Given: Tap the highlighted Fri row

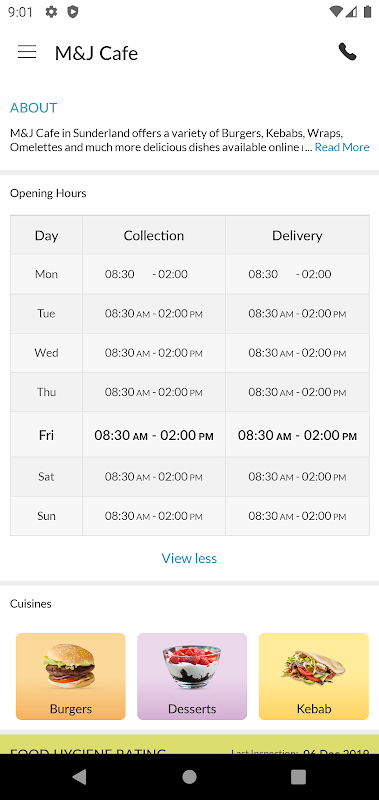Looking at the screenshot, I should (190, 435).
